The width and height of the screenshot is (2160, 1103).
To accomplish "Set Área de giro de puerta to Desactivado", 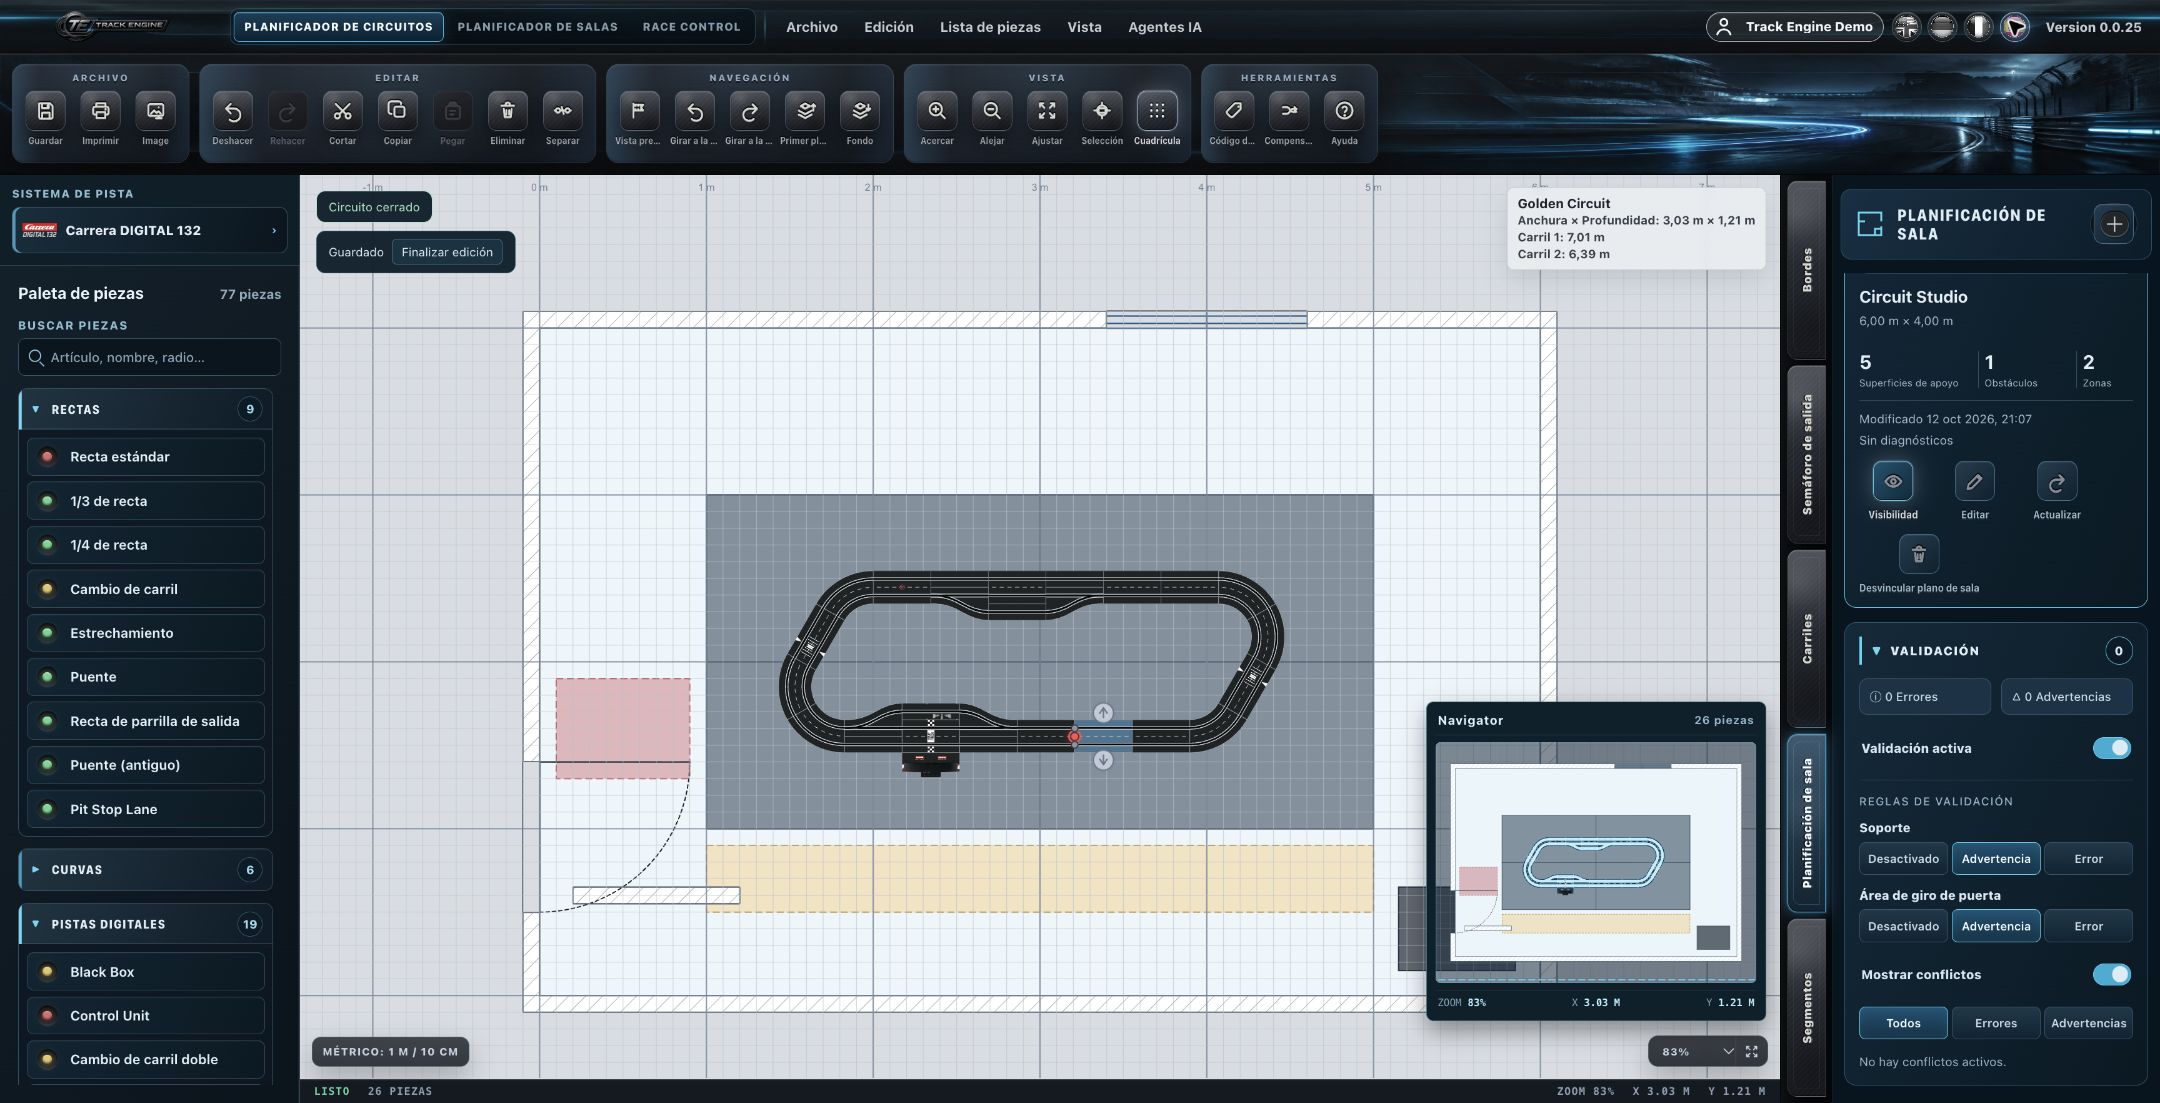I will pos(1903,926).
